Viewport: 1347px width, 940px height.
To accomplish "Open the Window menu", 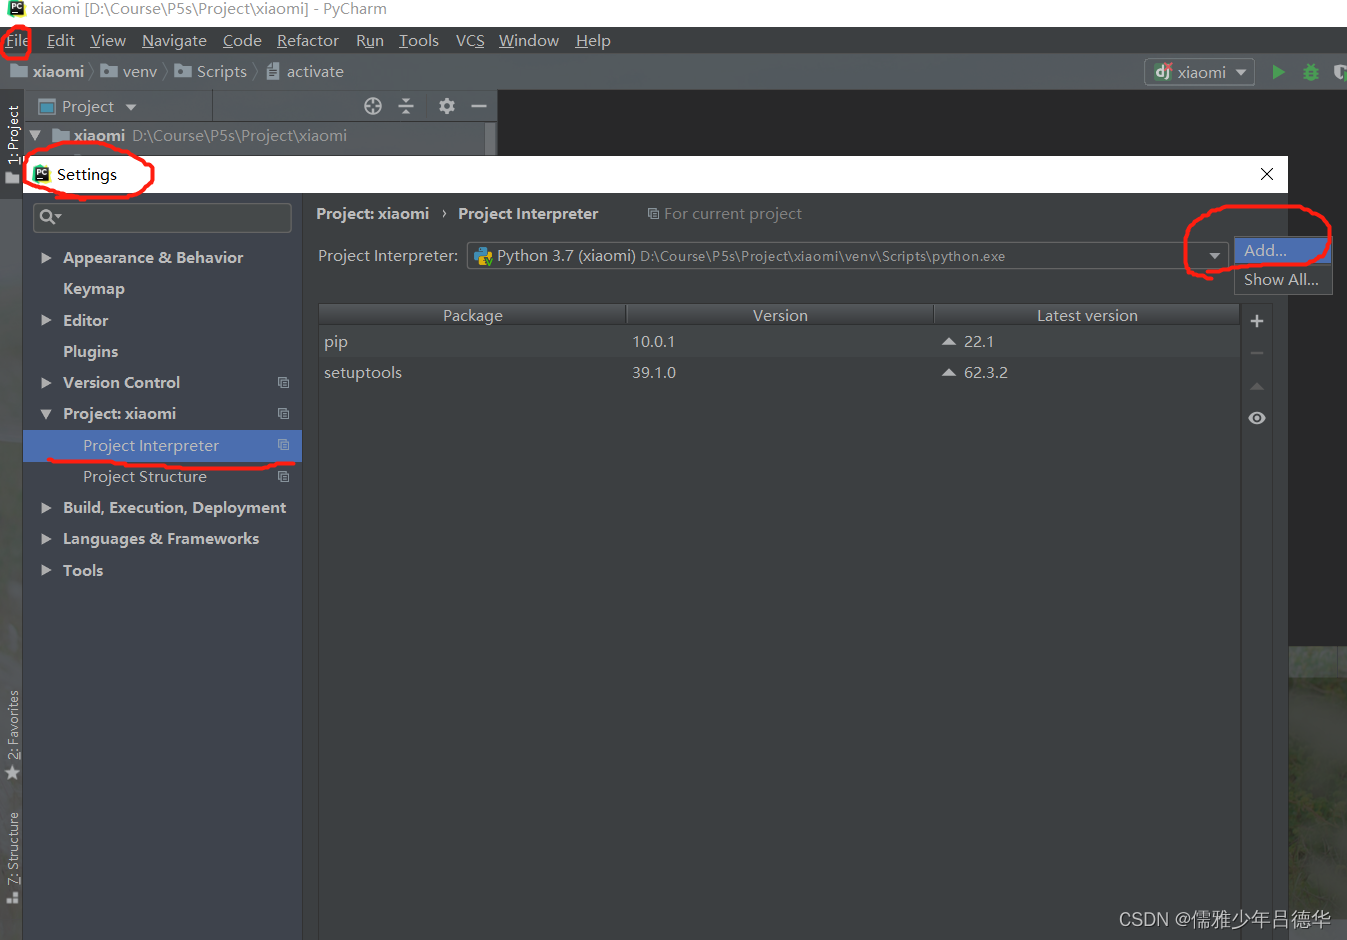I will click(x=529, y=41).
